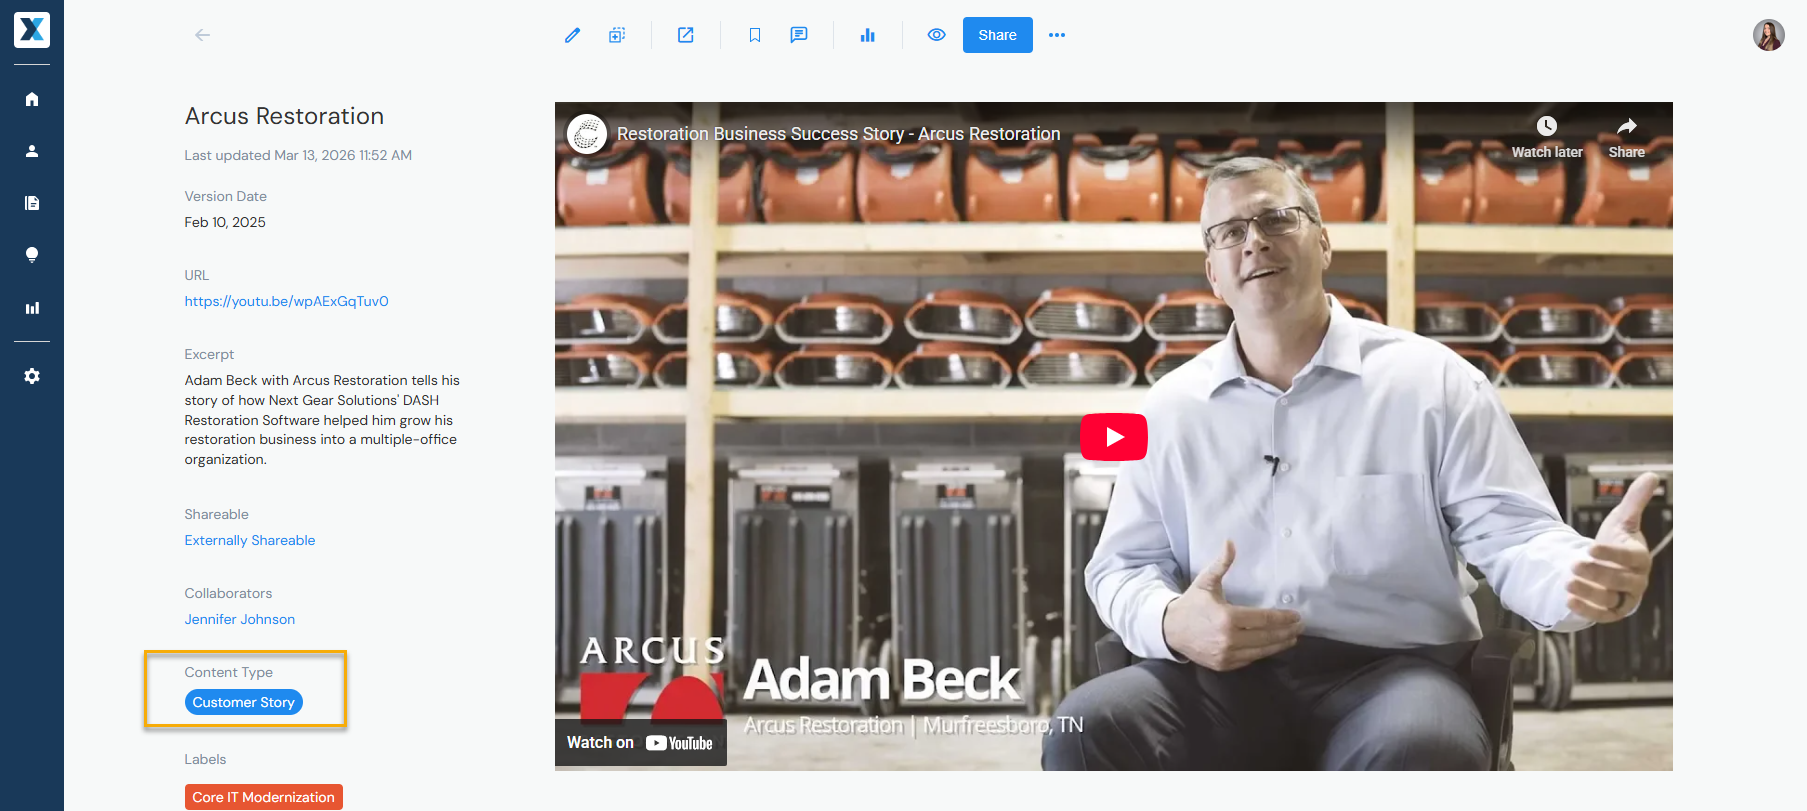Open the Settings gear icon

tap(32, 376)
